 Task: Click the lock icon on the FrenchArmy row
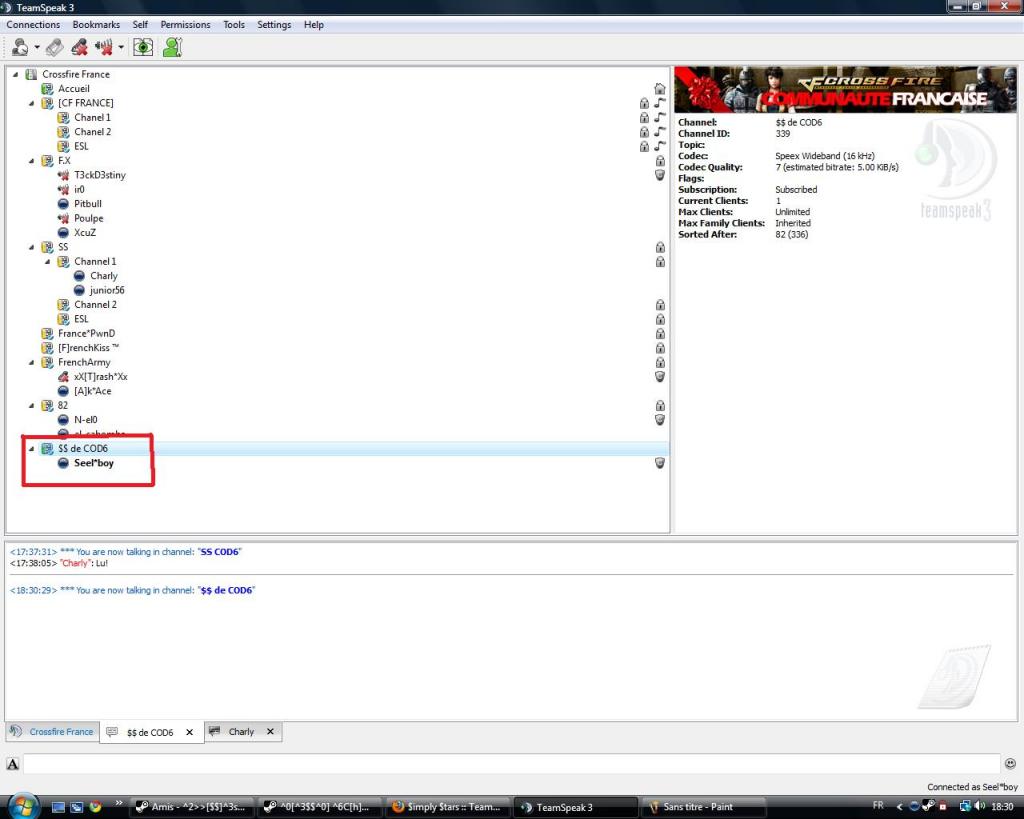[660, 362]
